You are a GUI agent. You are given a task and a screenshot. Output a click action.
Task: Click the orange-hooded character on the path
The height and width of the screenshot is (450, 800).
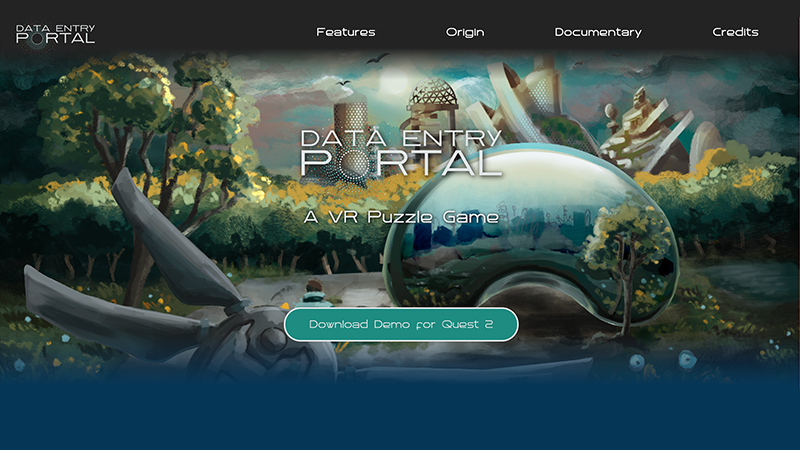tap(314, 298)
